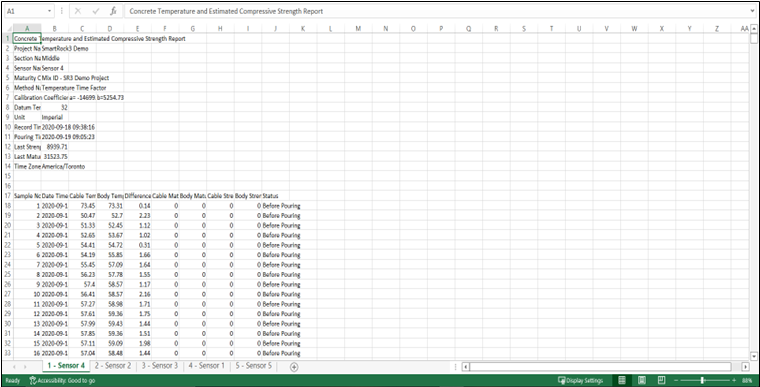Screen dimensions: 760x387
Task: Switch to Page Layout view icon
Action: (641, 380)
